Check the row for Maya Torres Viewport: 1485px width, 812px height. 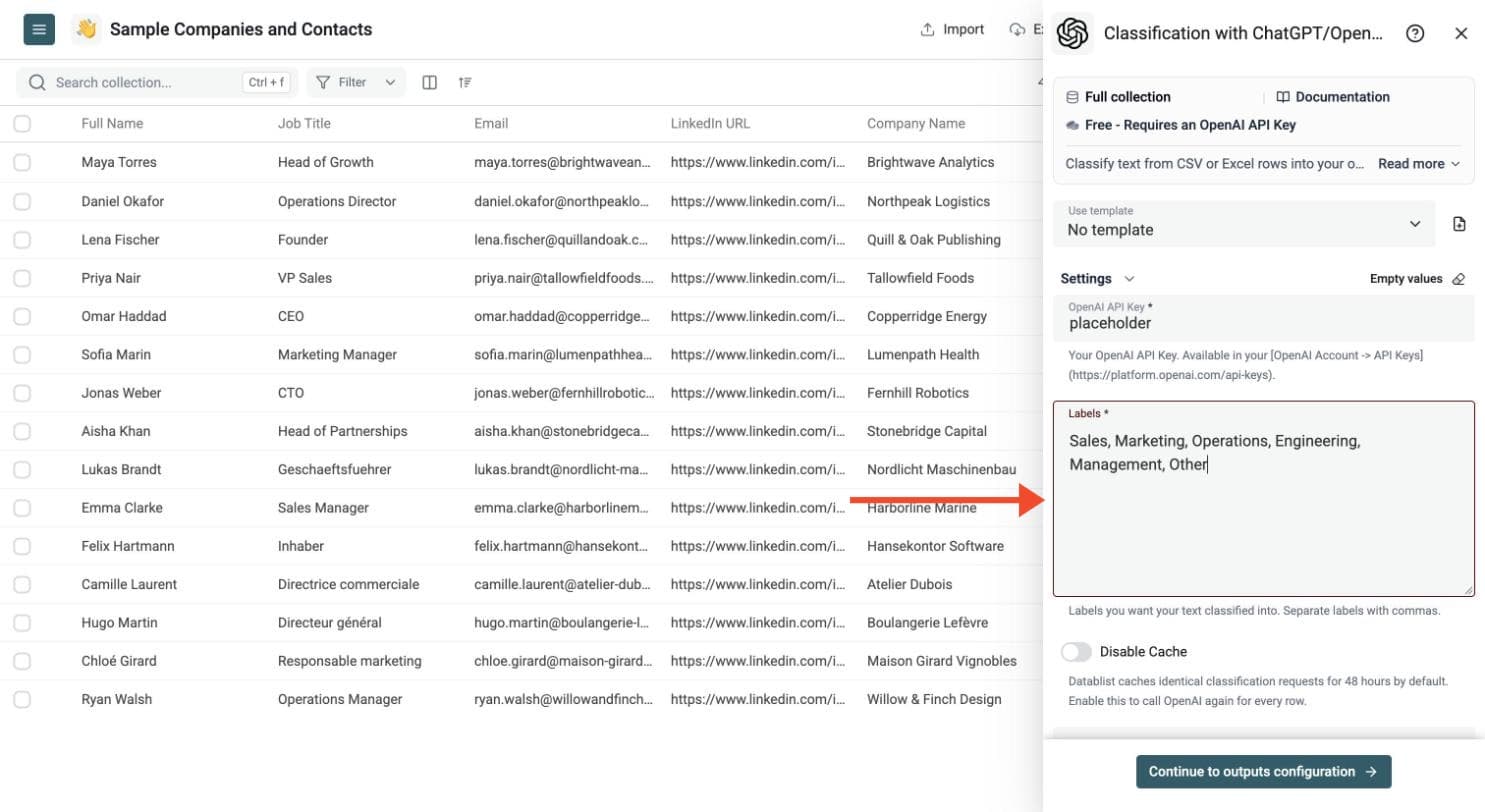click(x=22, y=162)
